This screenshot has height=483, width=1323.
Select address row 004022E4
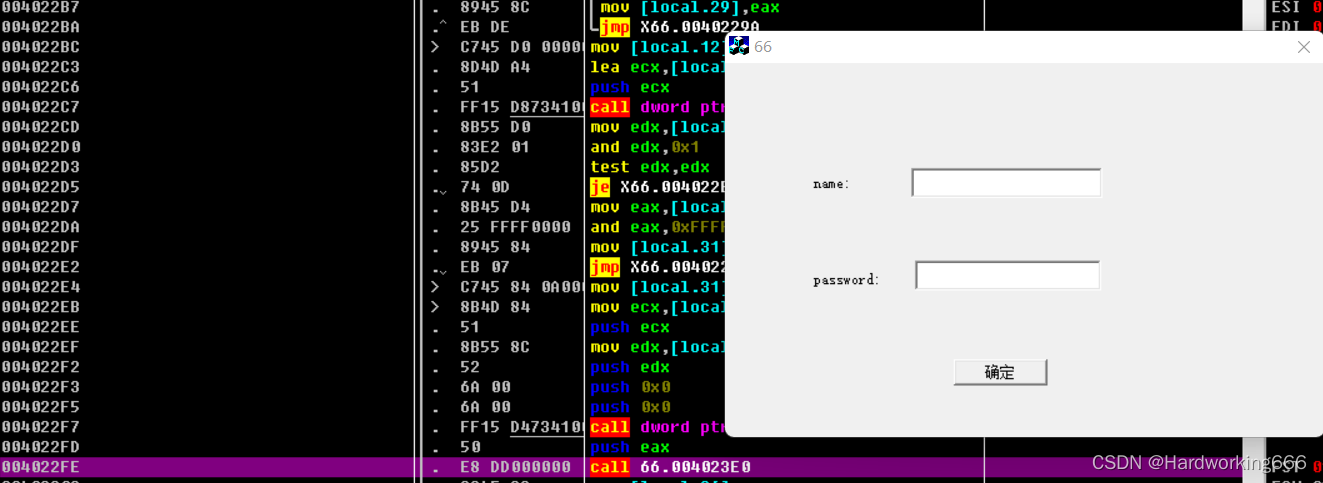41,287
